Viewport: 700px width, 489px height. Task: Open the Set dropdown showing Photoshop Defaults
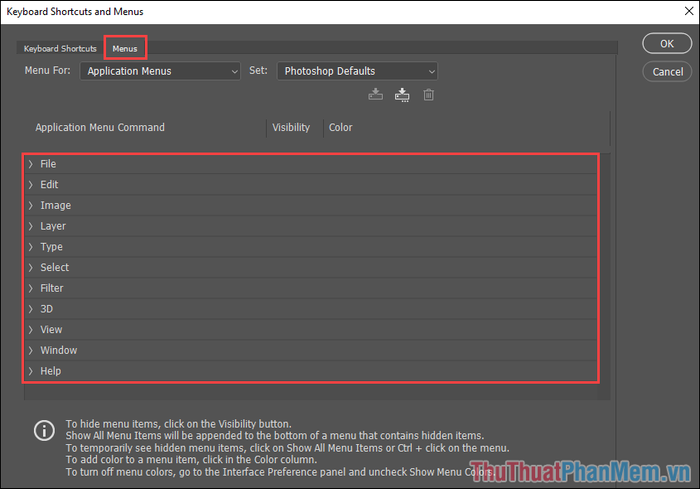coord(357,71)
